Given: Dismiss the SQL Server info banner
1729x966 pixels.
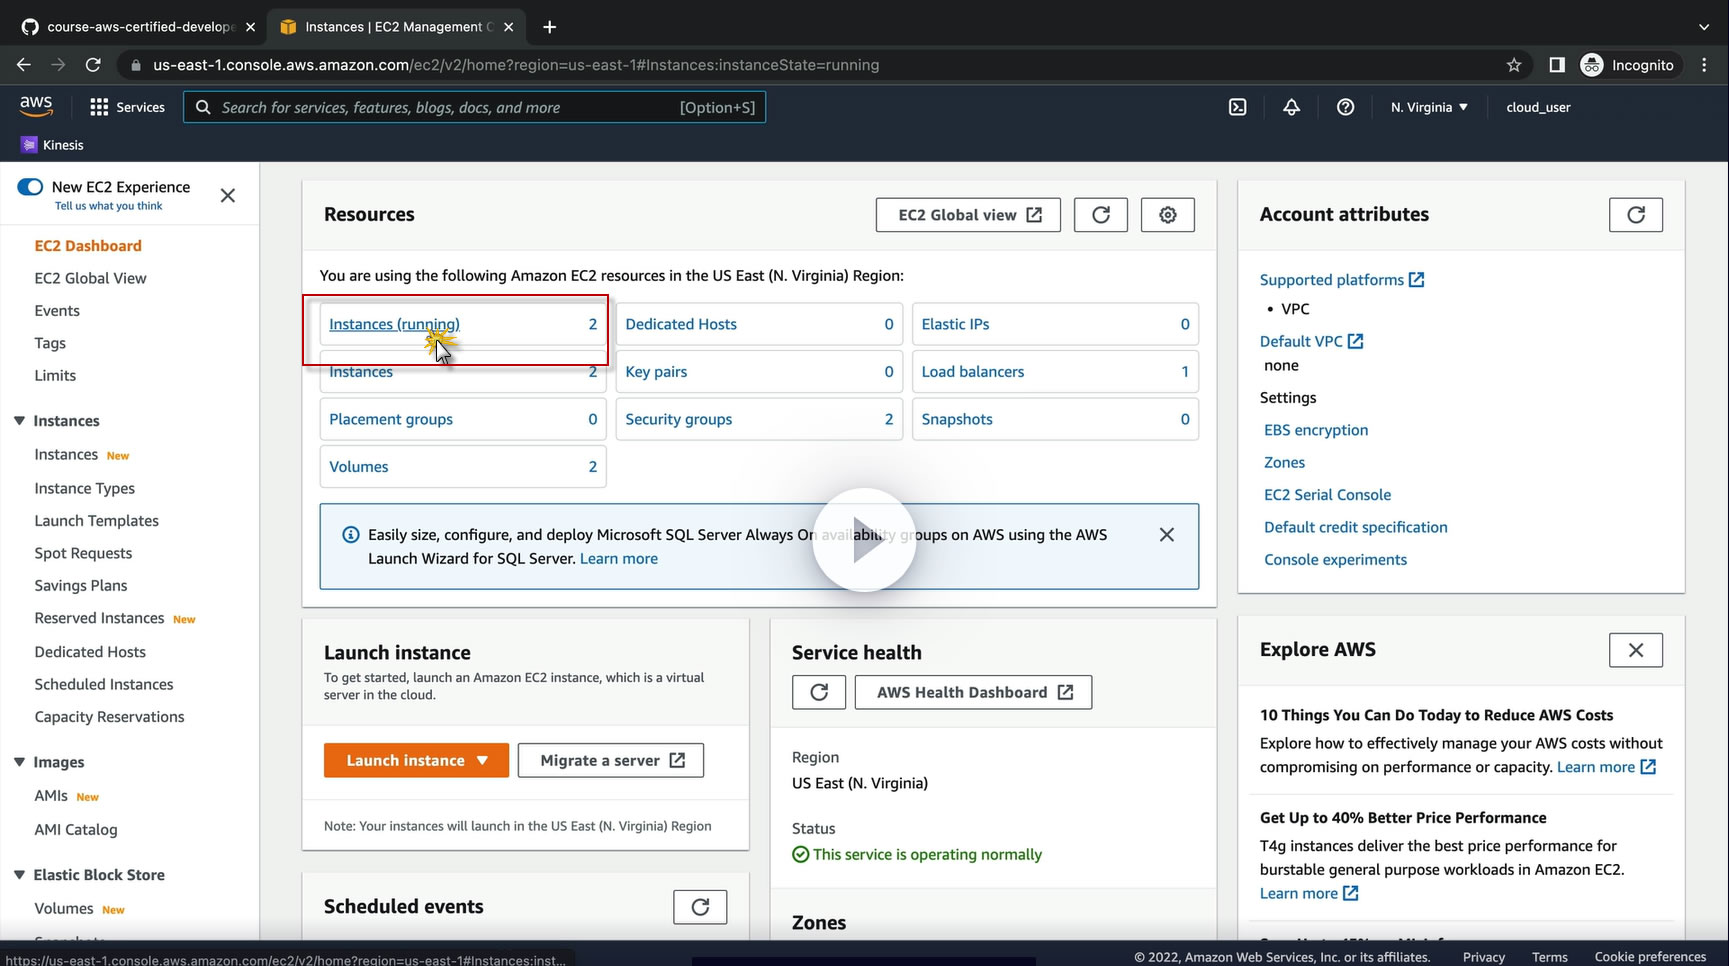Looking at the screenshot, I should (x=1166, y=535).
